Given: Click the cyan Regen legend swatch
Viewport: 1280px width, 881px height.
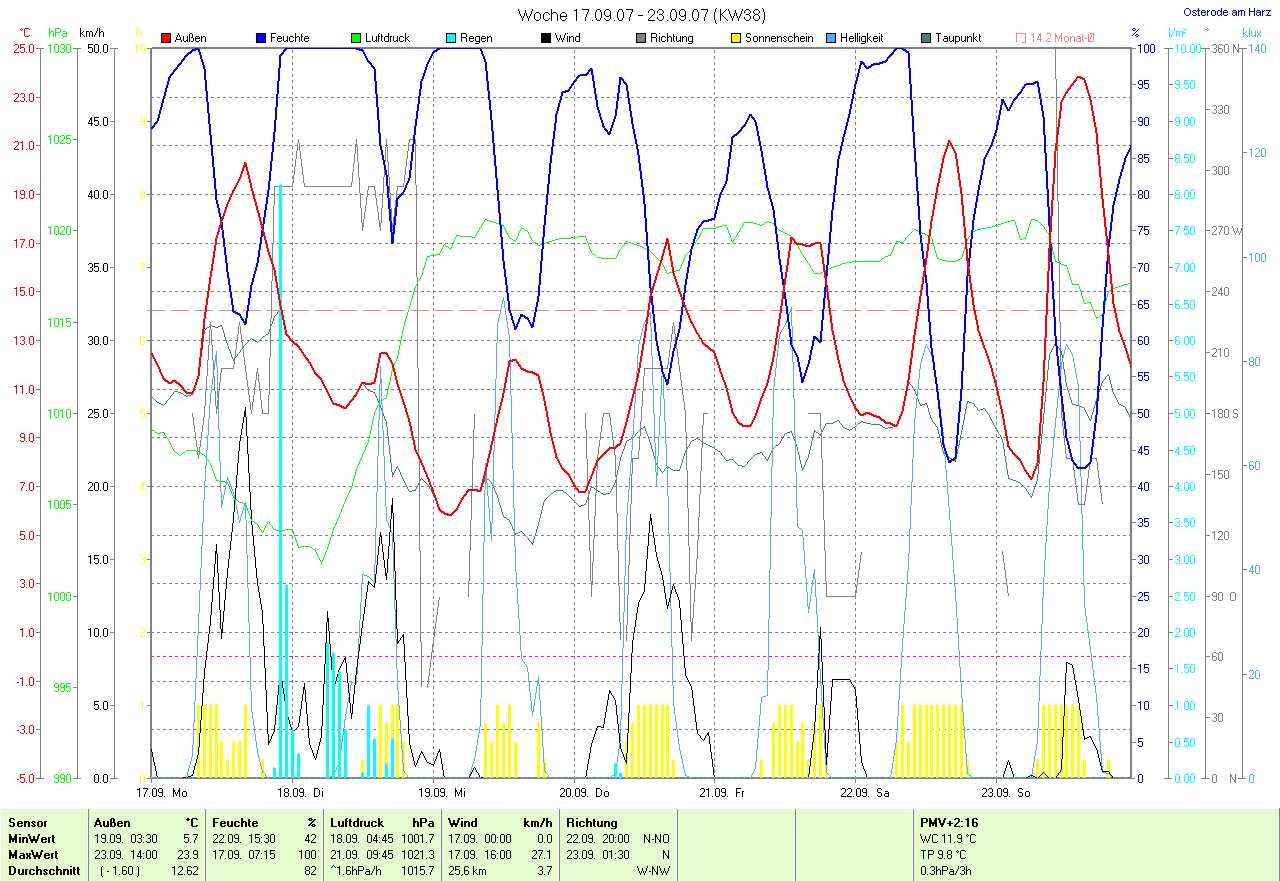Looking at the screenshot, I should (452, 38).
